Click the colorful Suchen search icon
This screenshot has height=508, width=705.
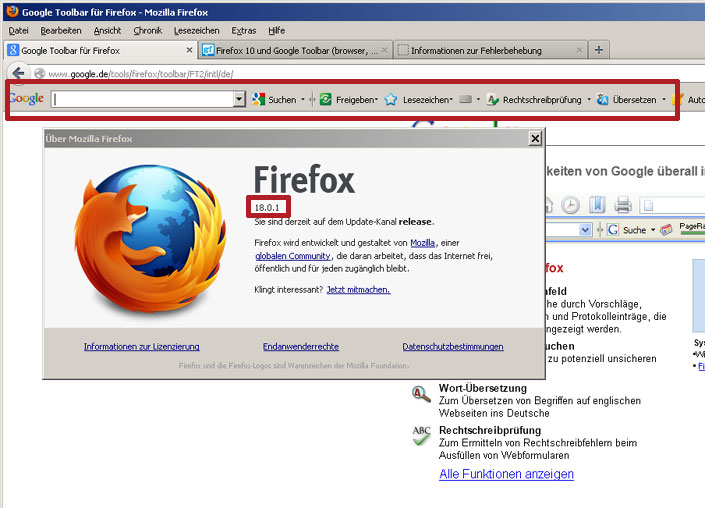click(259, 99)
